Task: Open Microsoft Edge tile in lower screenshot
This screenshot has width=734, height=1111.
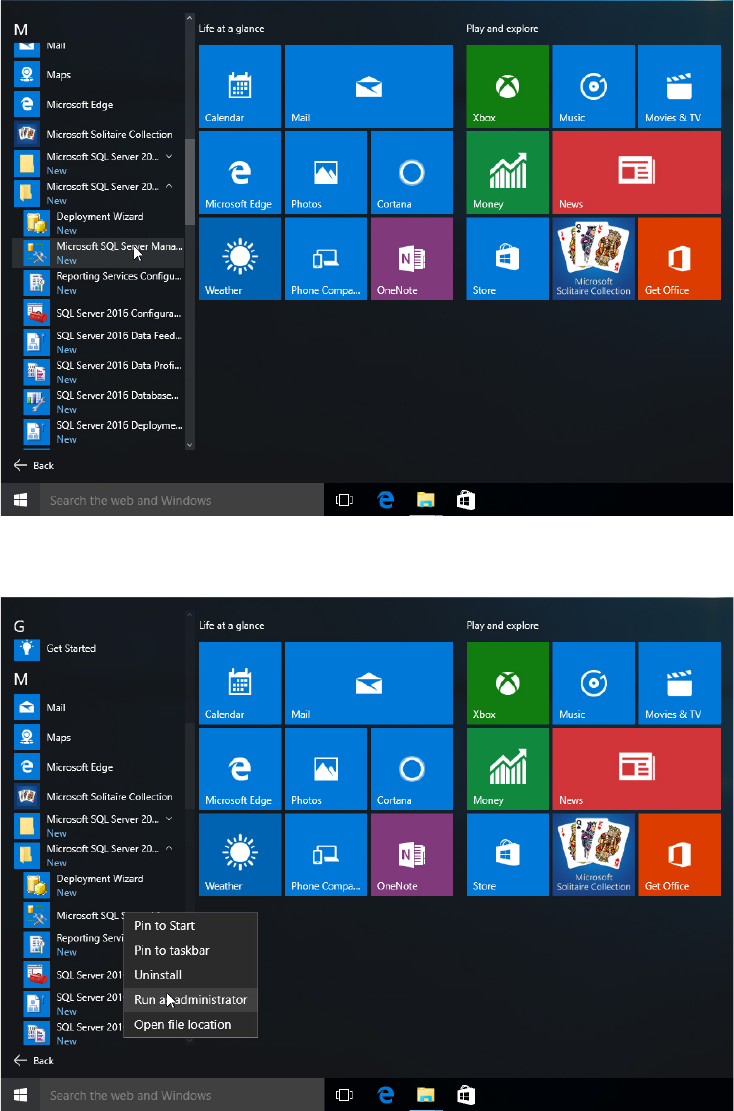Action: [x=239, y=769]
